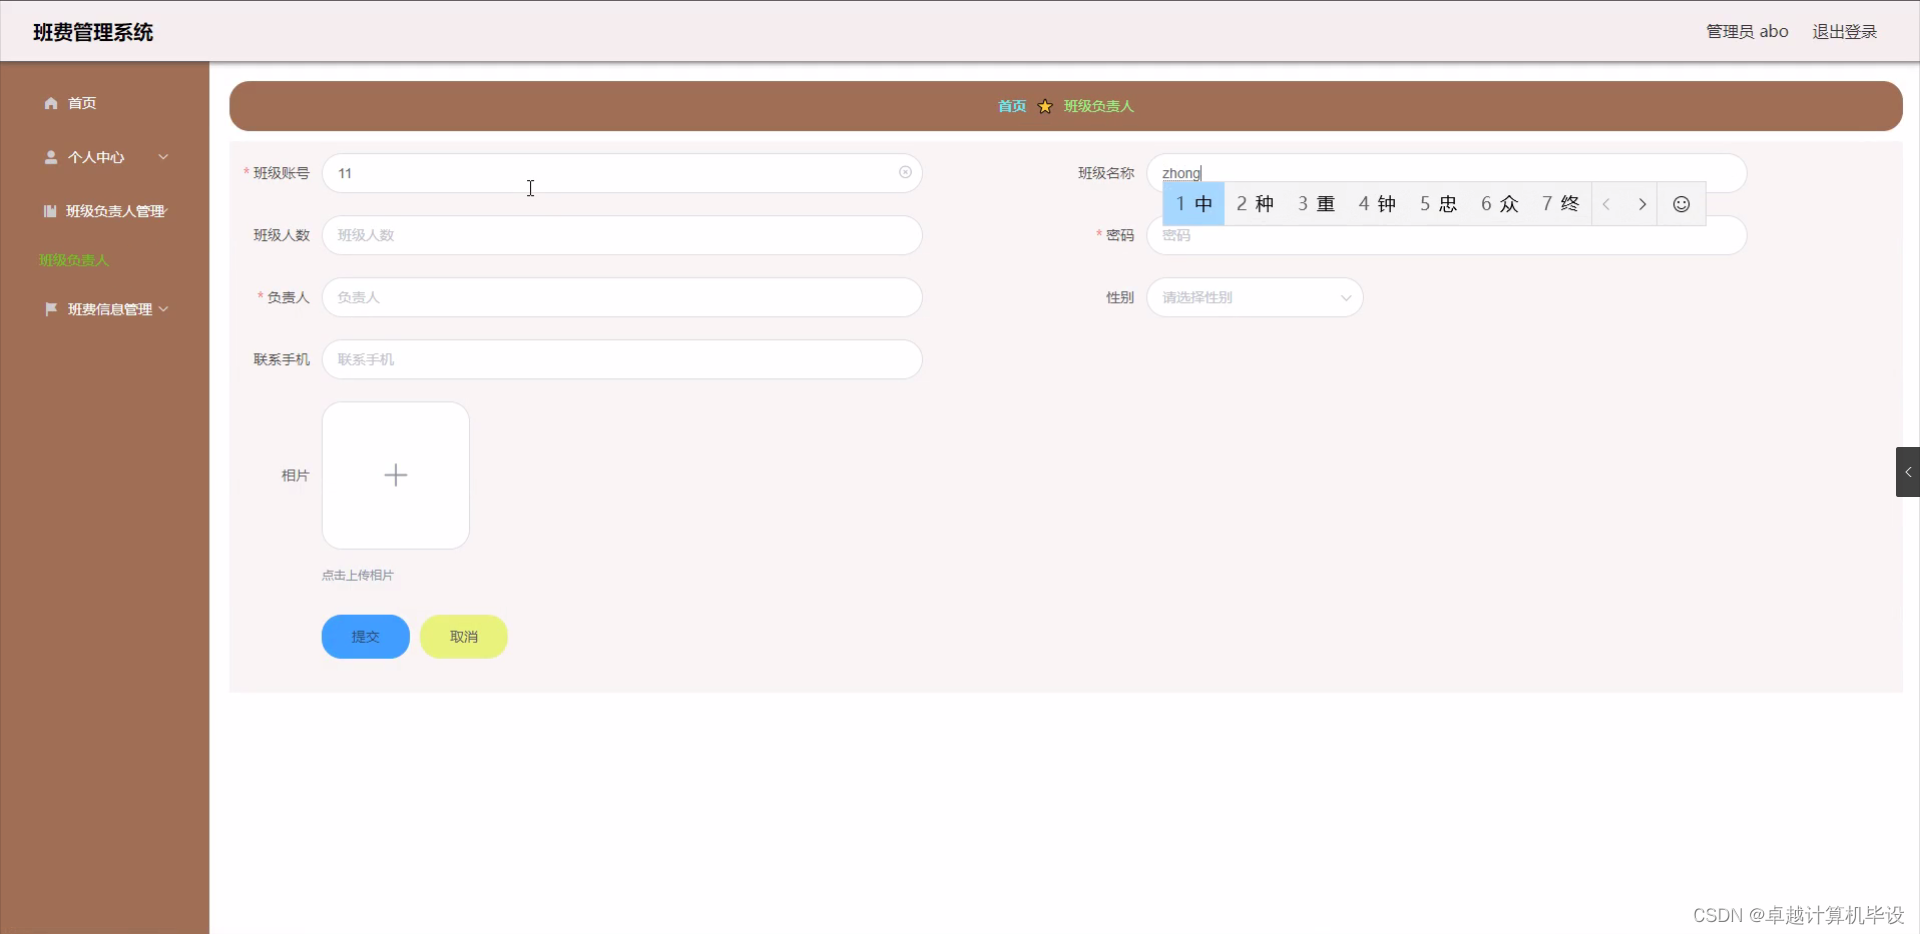Click the star icon in the breadcrumb bar
Viewport: 1920px width, 934px height.
(x=1043, y=106)
